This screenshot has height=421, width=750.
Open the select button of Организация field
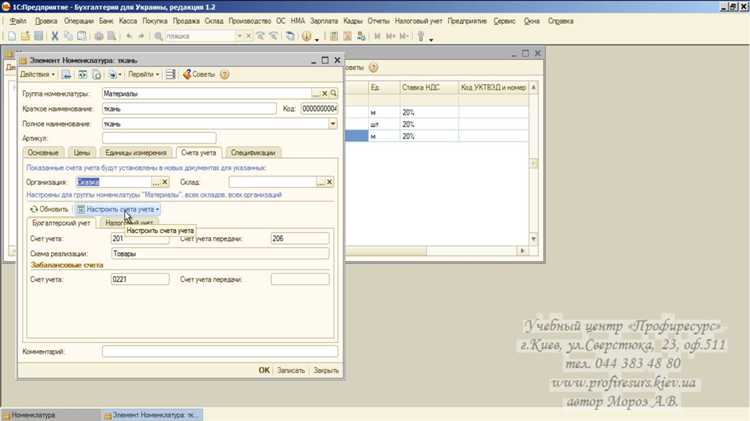(156, 182)
